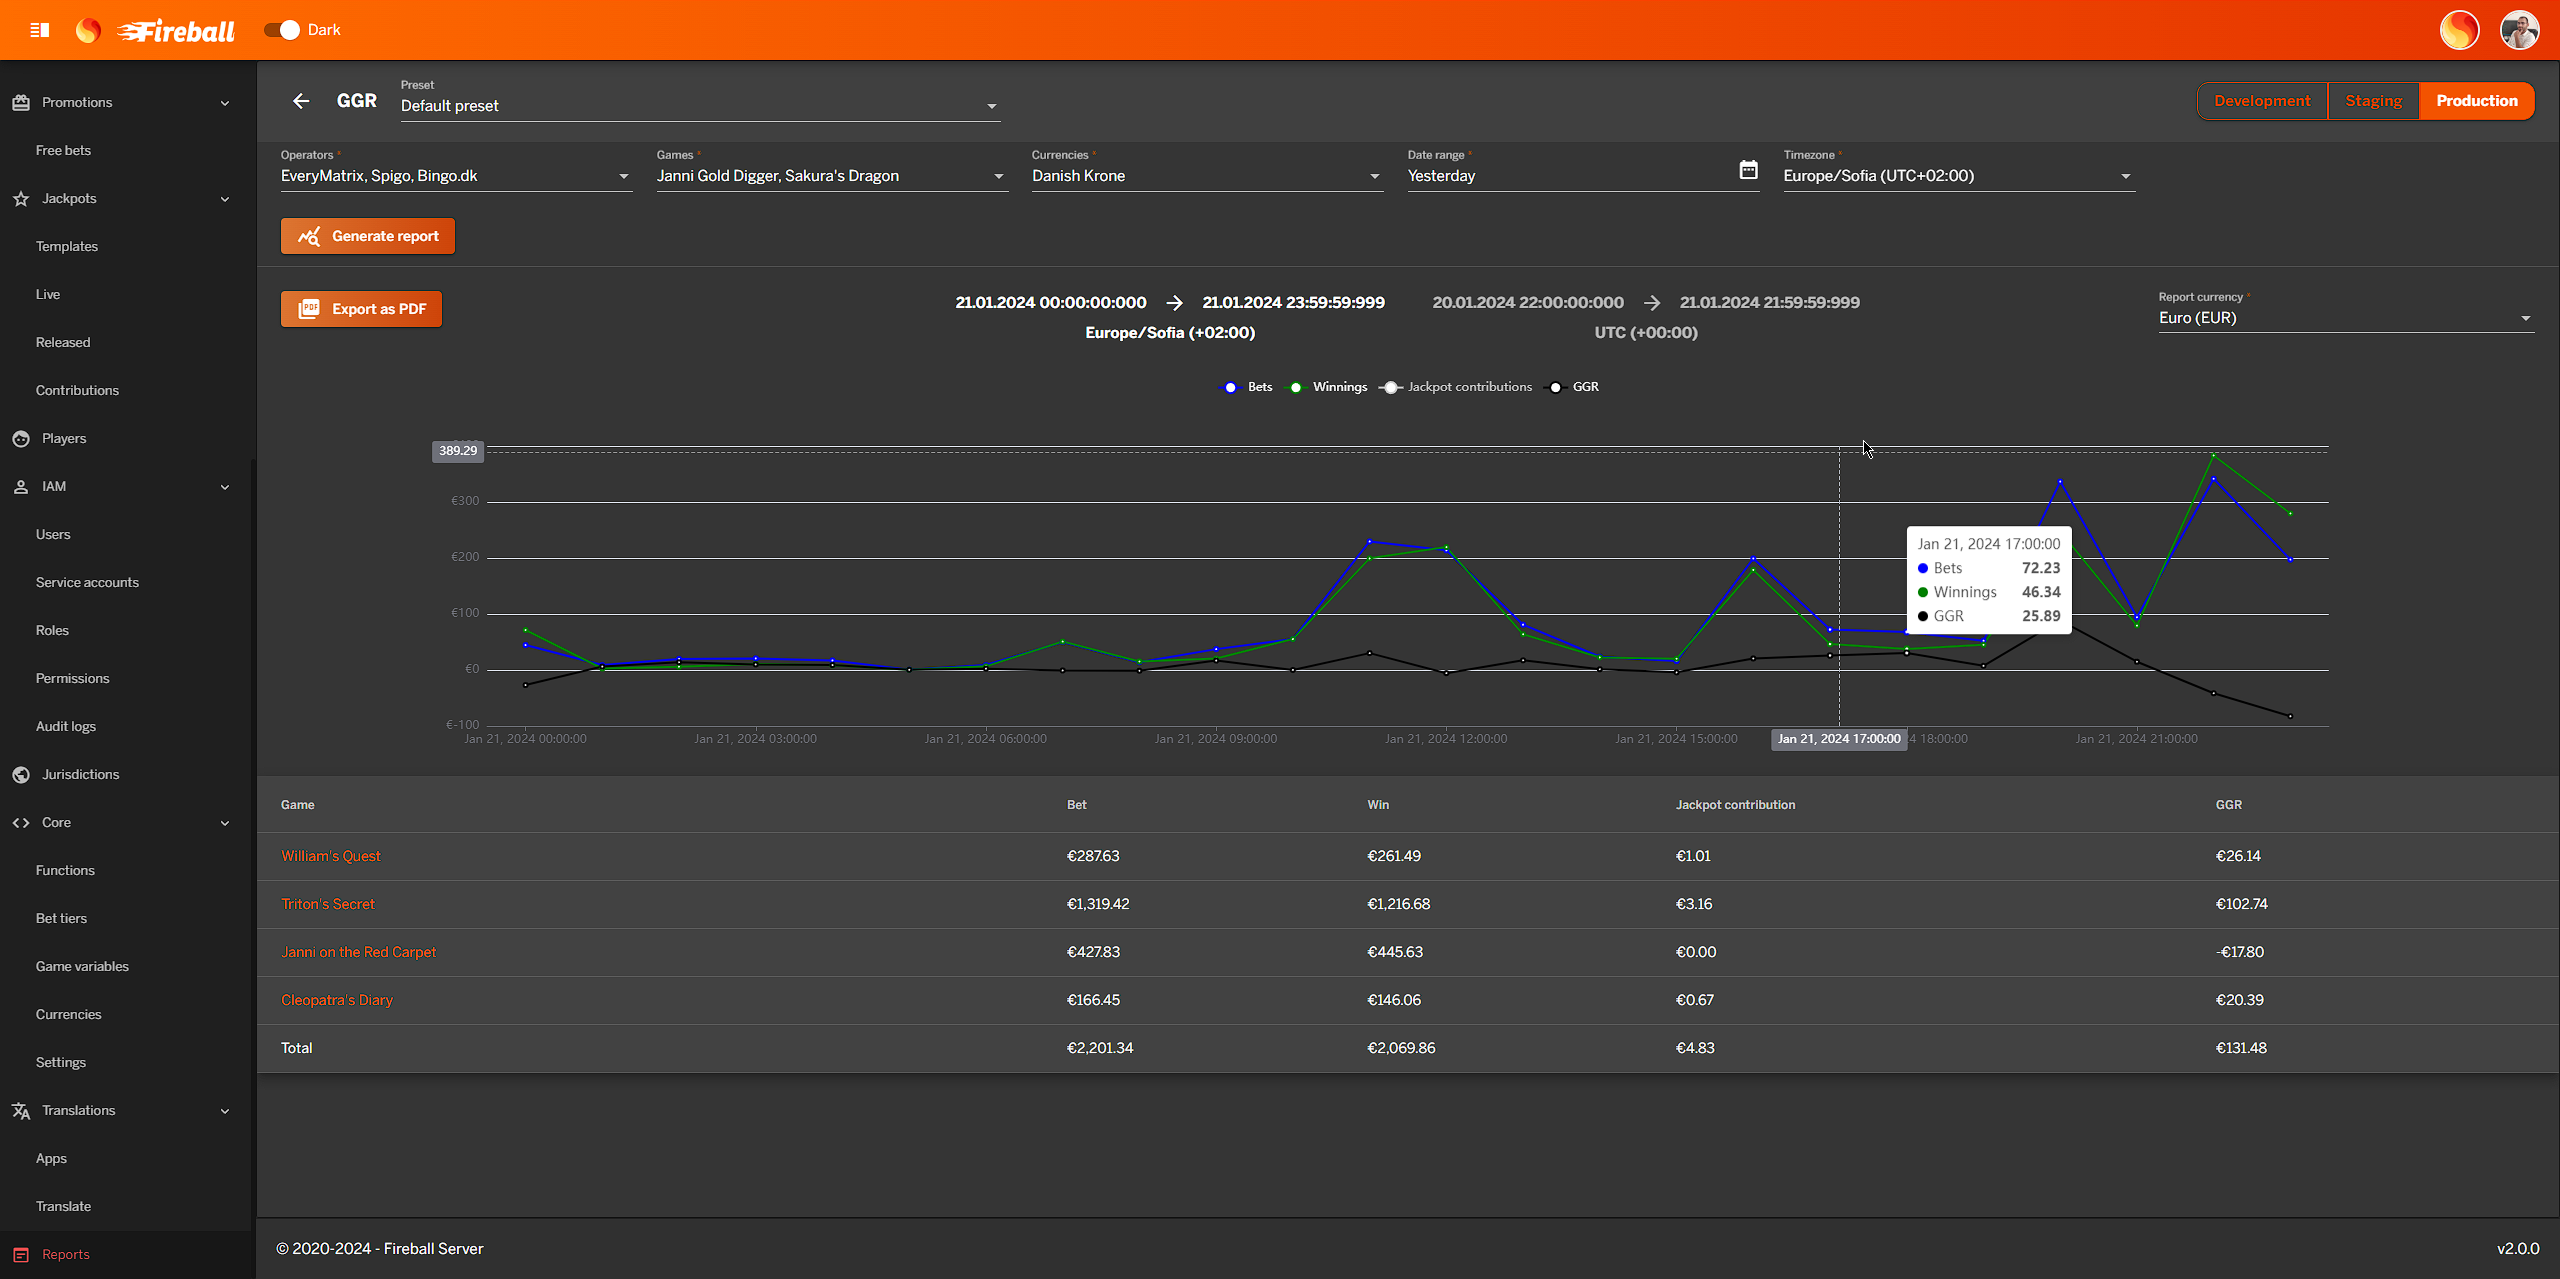Collapse the Jackpots sidebar section
2560x1279 pixels.
tap(225, 199)
